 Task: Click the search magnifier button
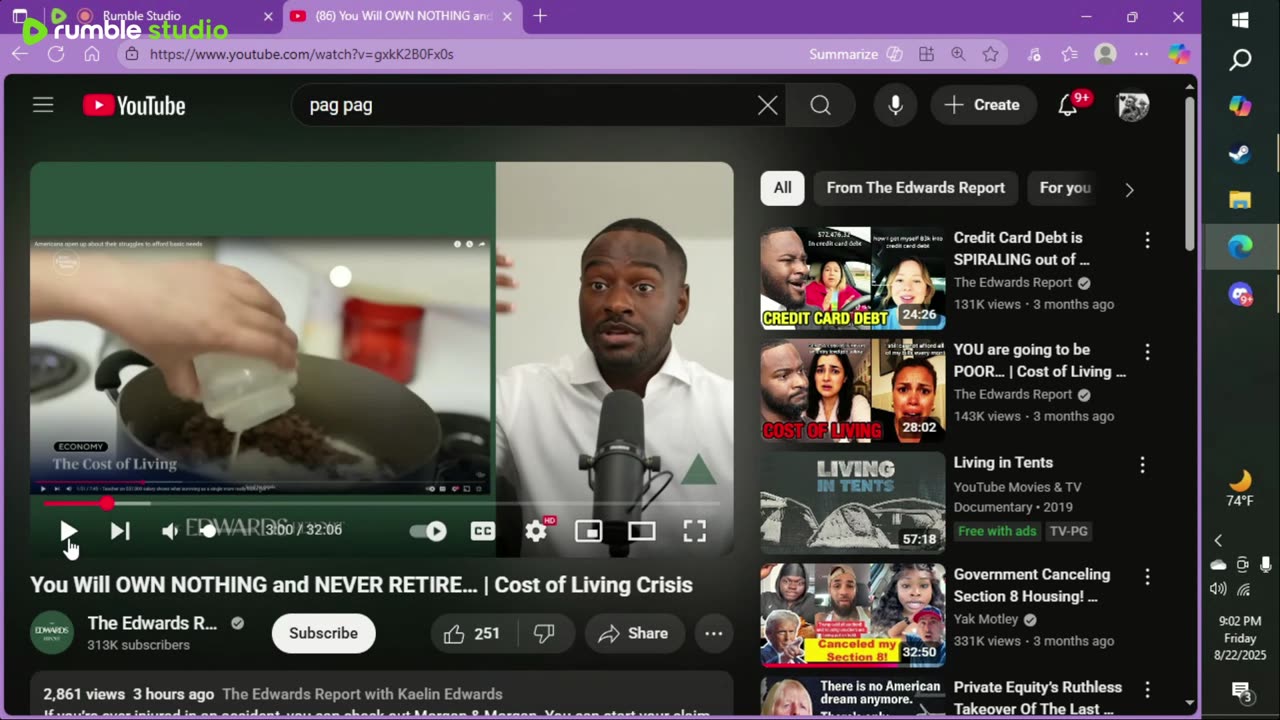820,105
